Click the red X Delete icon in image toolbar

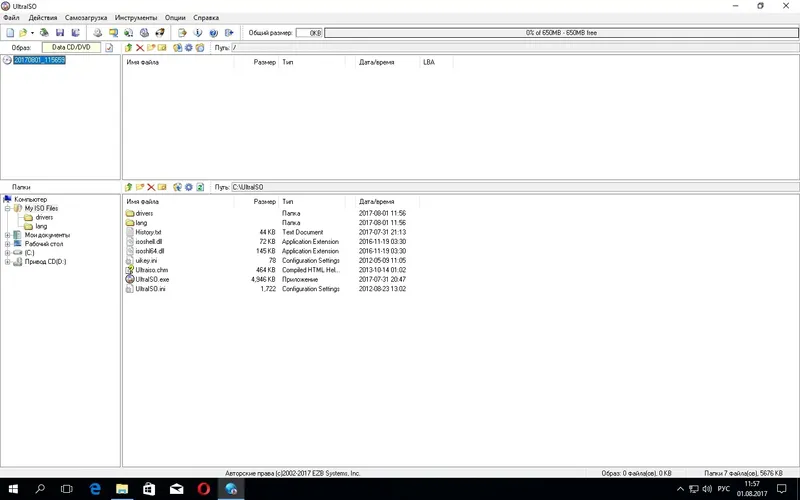pos(140,47)
